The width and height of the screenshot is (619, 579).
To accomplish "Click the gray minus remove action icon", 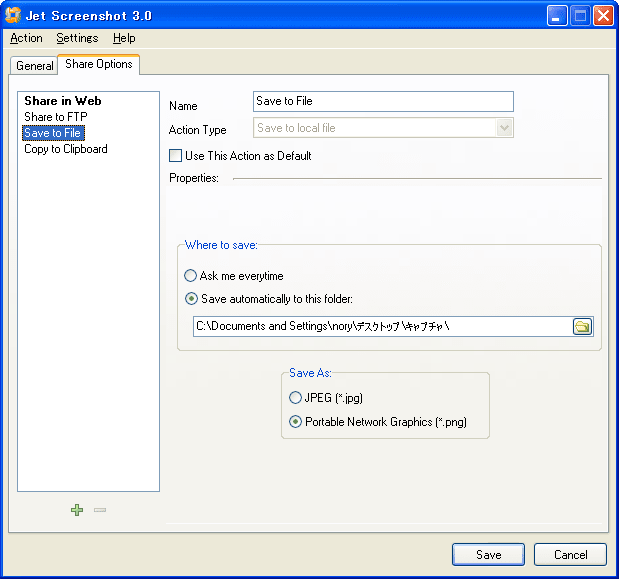I will pos(100,510).
